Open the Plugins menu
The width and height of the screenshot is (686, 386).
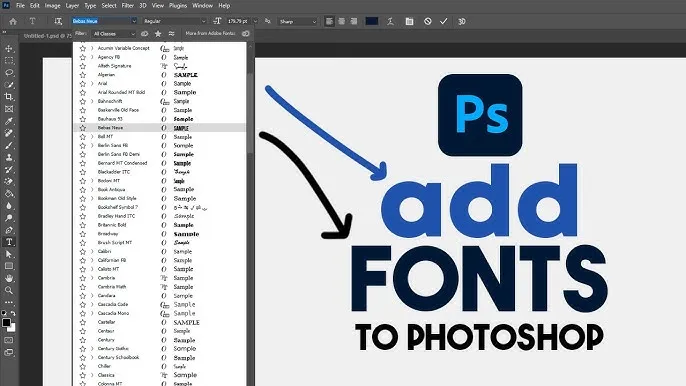(x=178, y=6)
